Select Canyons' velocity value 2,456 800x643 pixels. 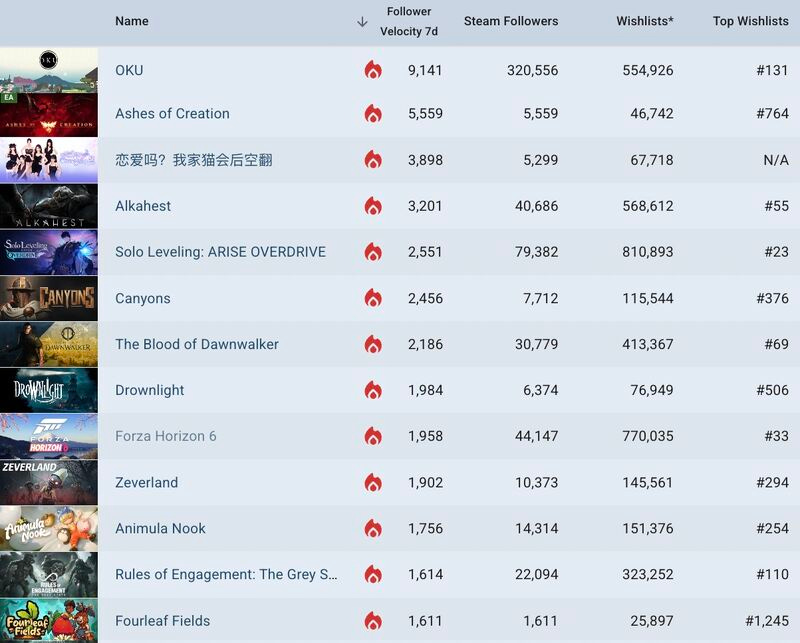coord(425,299)
